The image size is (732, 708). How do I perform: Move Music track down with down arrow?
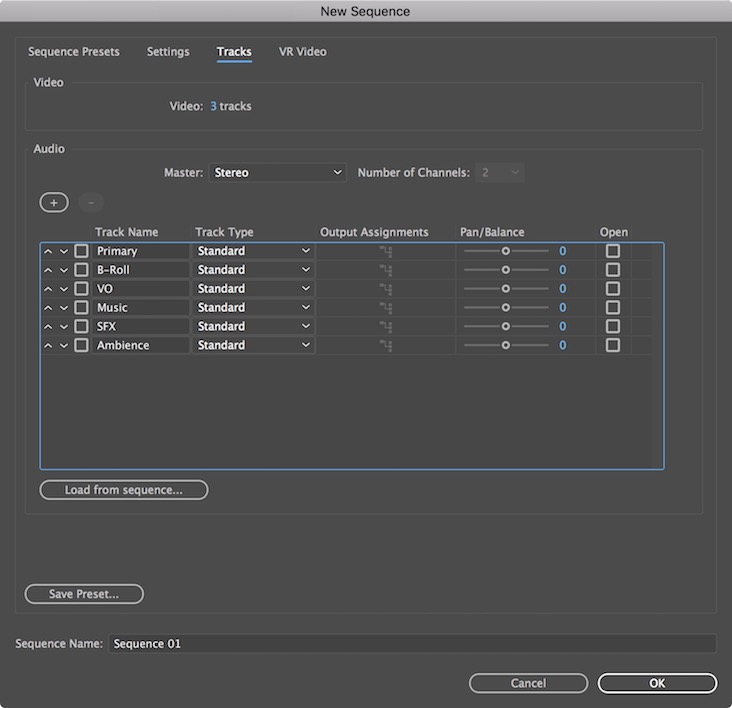64,308
